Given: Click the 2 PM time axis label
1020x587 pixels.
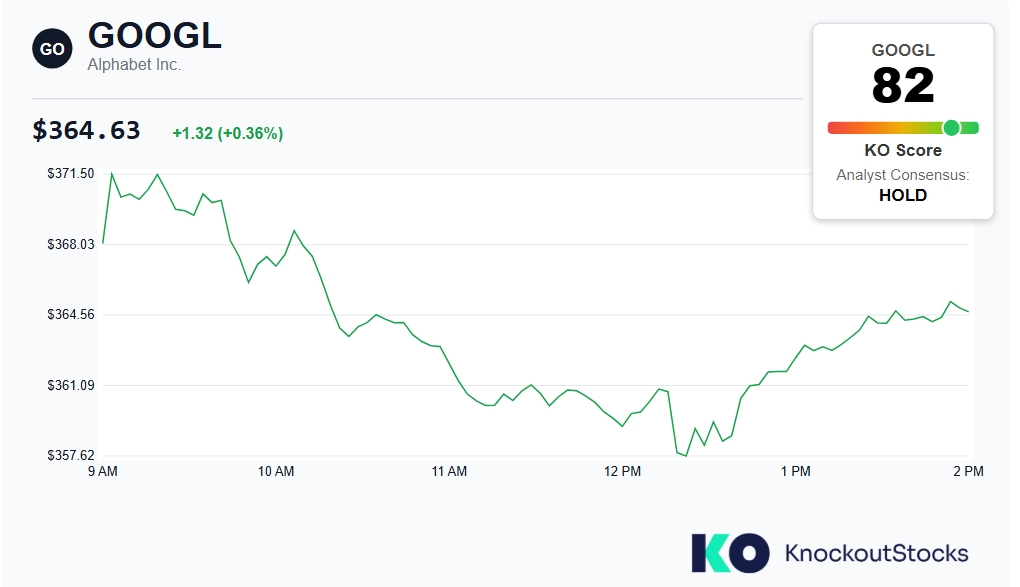Looking at the screenshot, I should [x=969, y=471].
